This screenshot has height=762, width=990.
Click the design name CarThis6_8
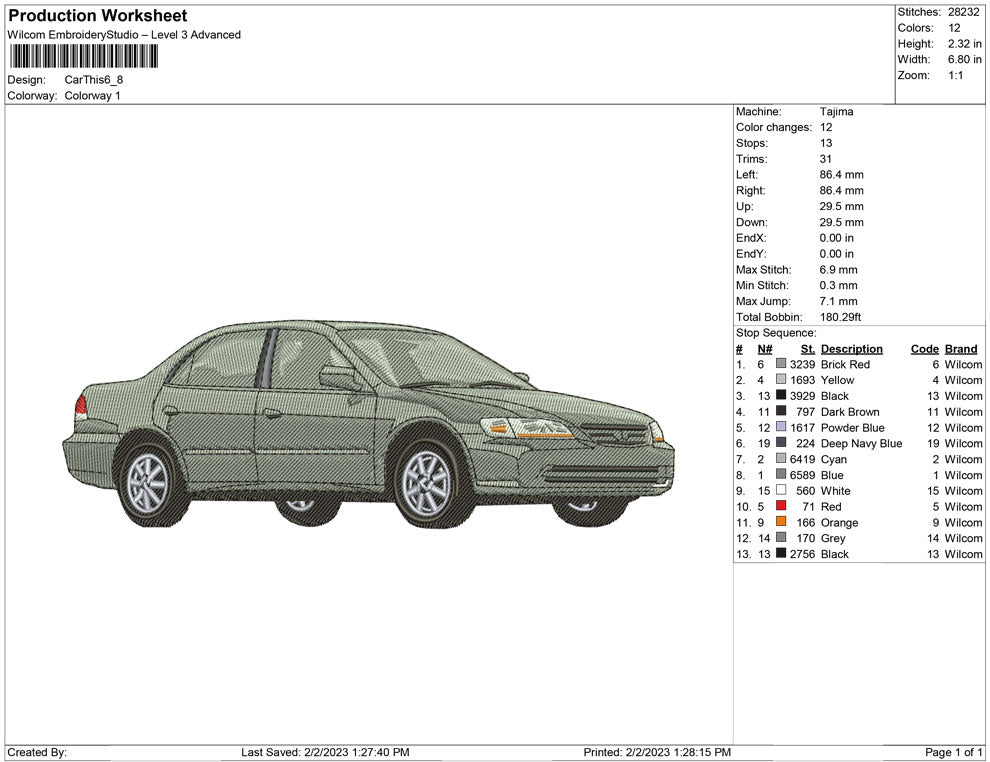[93, 80]
